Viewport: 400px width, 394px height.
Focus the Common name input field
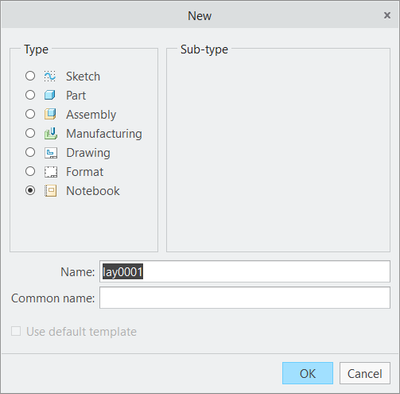pos(245,298)
